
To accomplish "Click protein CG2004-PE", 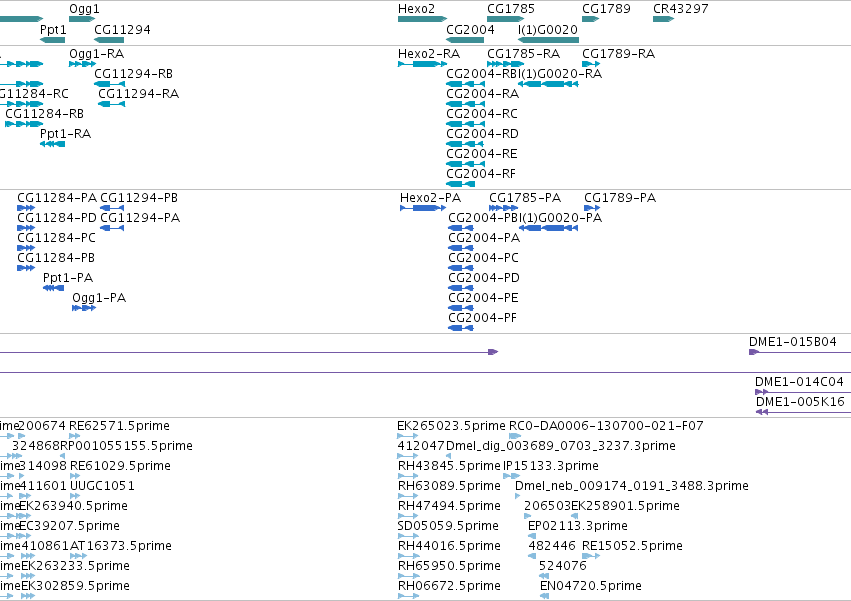I will pyautogui.click(x=461, y=308).
